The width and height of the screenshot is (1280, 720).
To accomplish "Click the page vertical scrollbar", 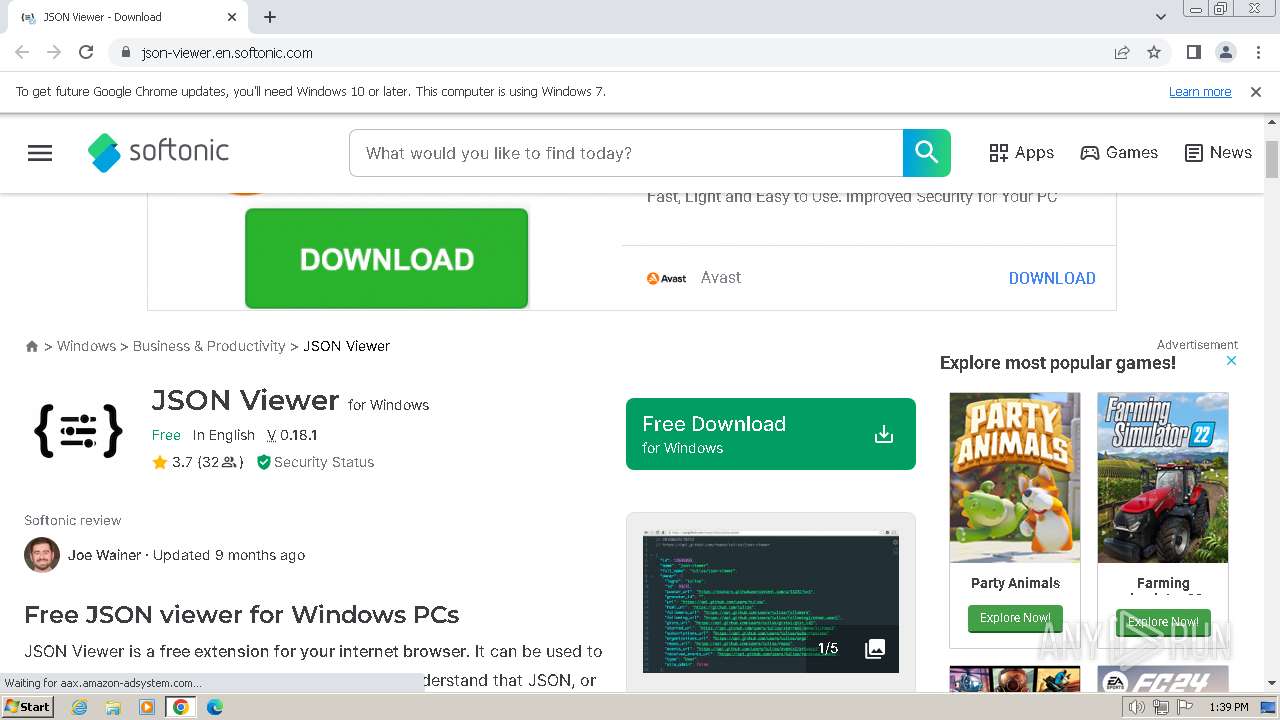I will pos(1272,160).
